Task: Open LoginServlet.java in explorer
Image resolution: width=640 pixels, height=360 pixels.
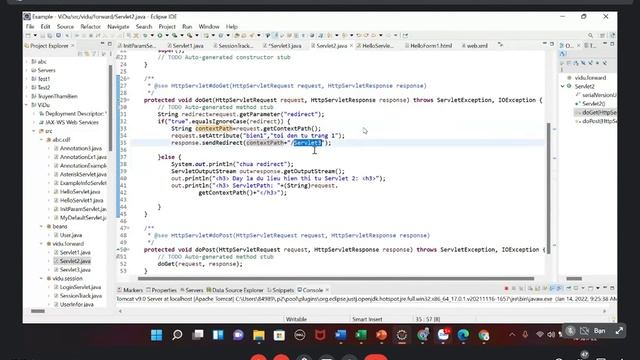Action: point(80,287)
